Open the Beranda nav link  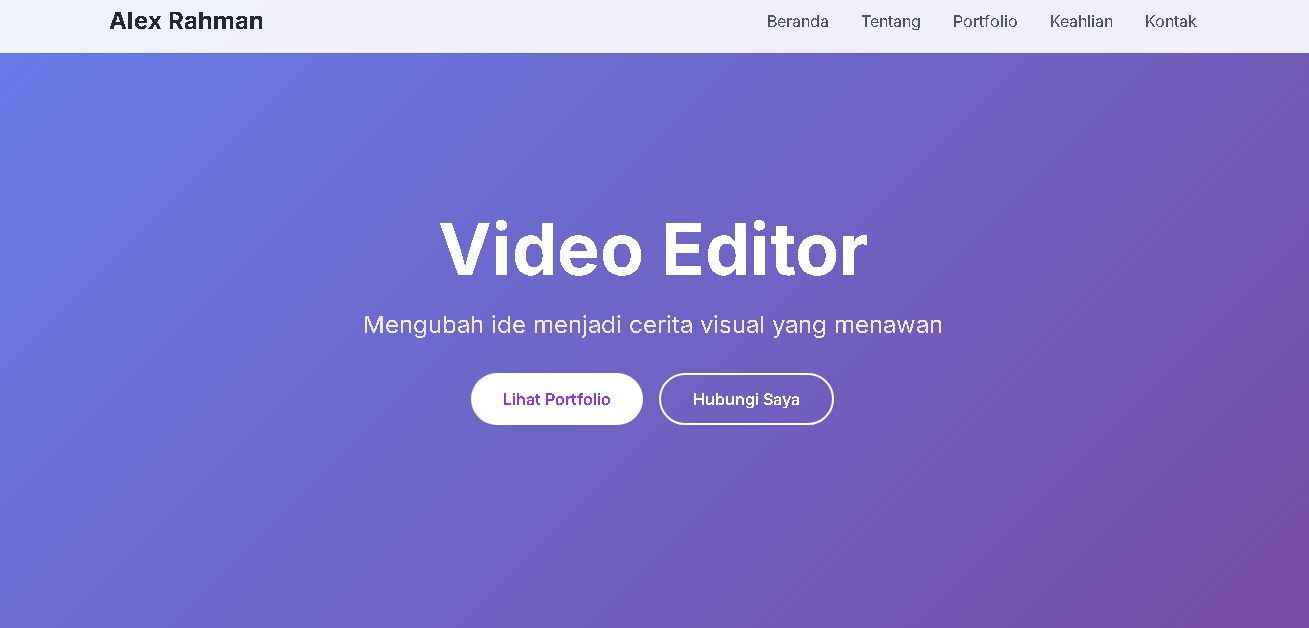point(798,21)
